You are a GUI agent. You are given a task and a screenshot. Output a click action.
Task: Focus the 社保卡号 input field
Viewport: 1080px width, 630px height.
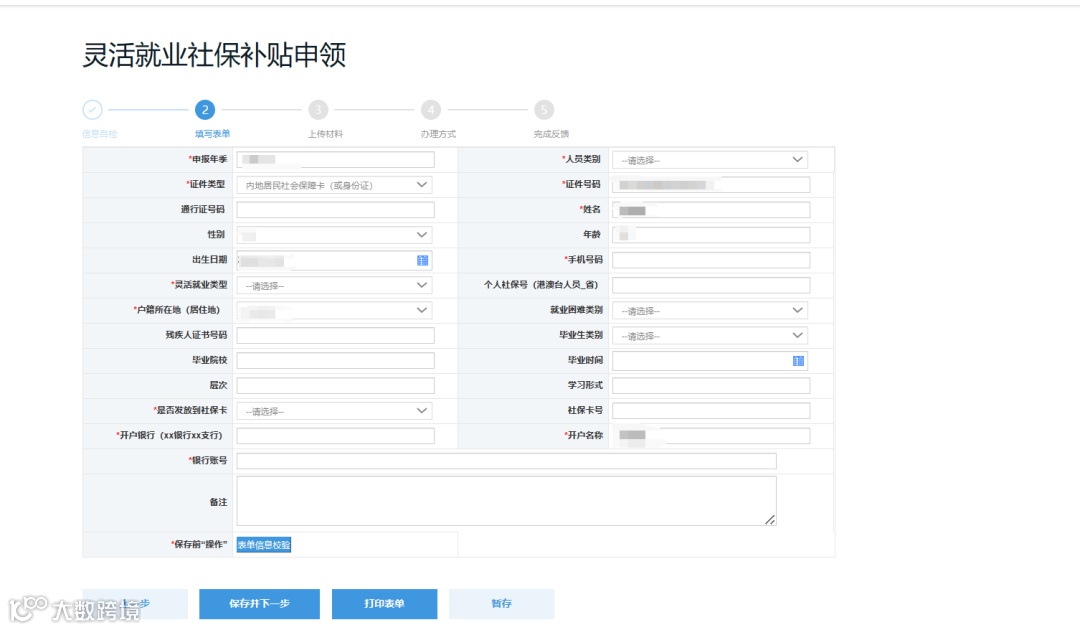(711, 411)
